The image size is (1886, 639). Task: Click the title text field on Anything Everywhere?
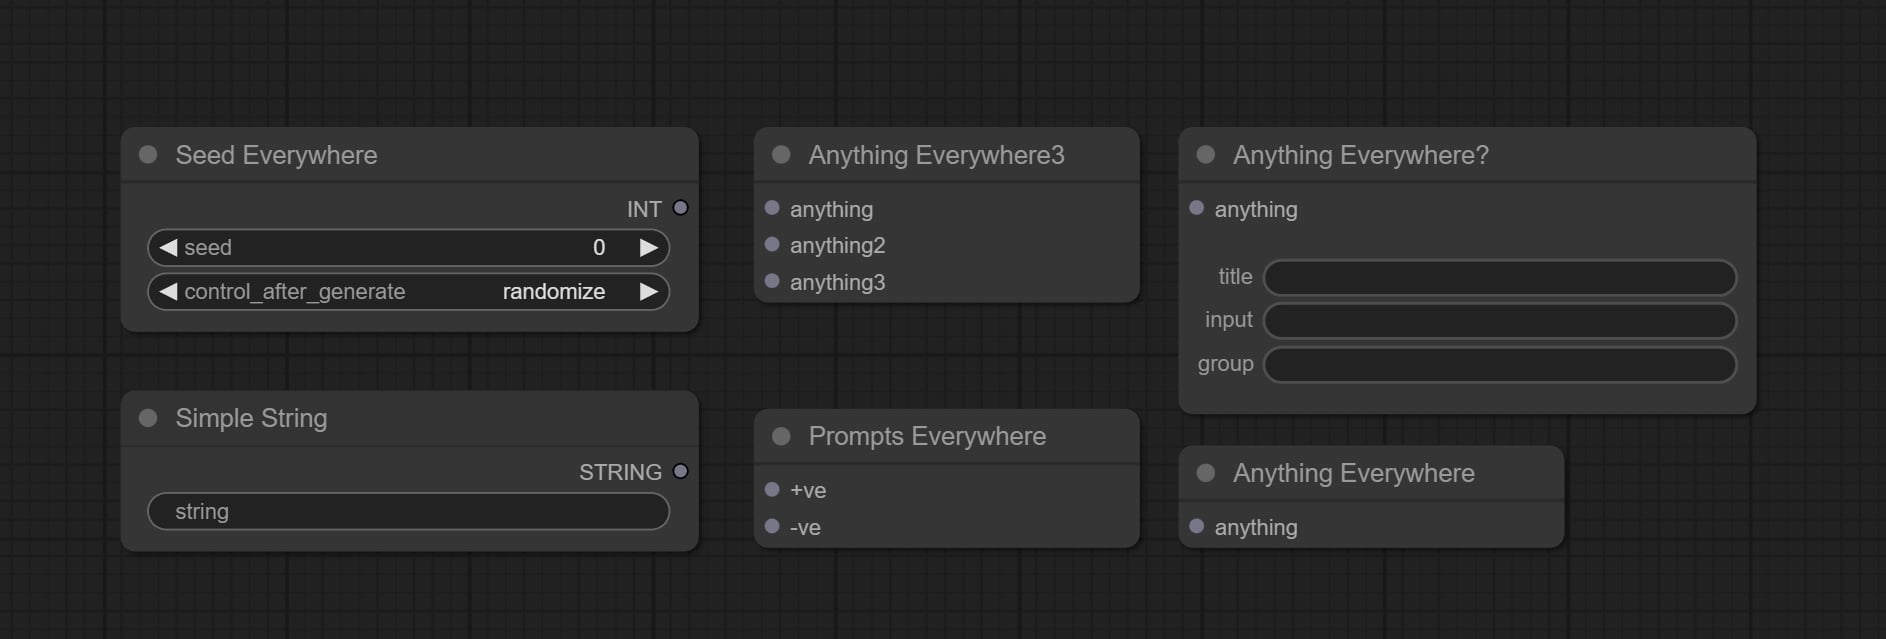pyautogui.click(x=1498, y=277)
